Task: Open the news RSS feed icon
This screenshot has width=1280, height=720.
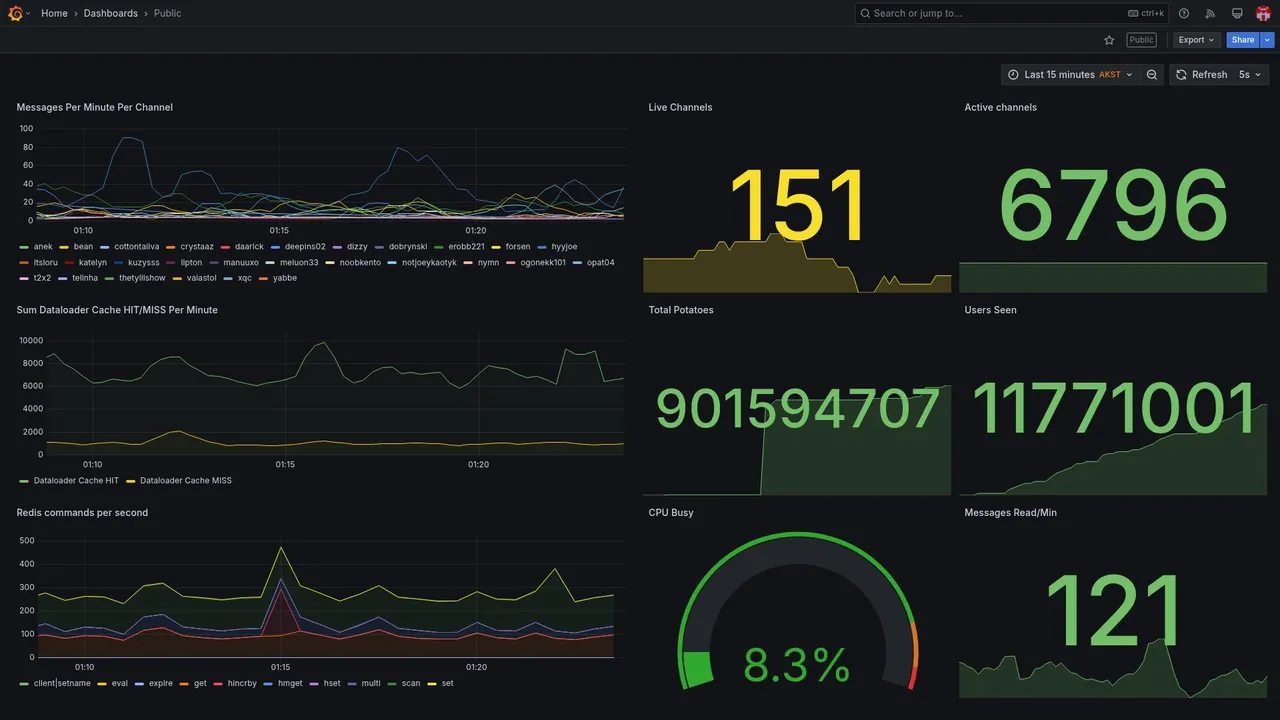Action: (1210, 13)
